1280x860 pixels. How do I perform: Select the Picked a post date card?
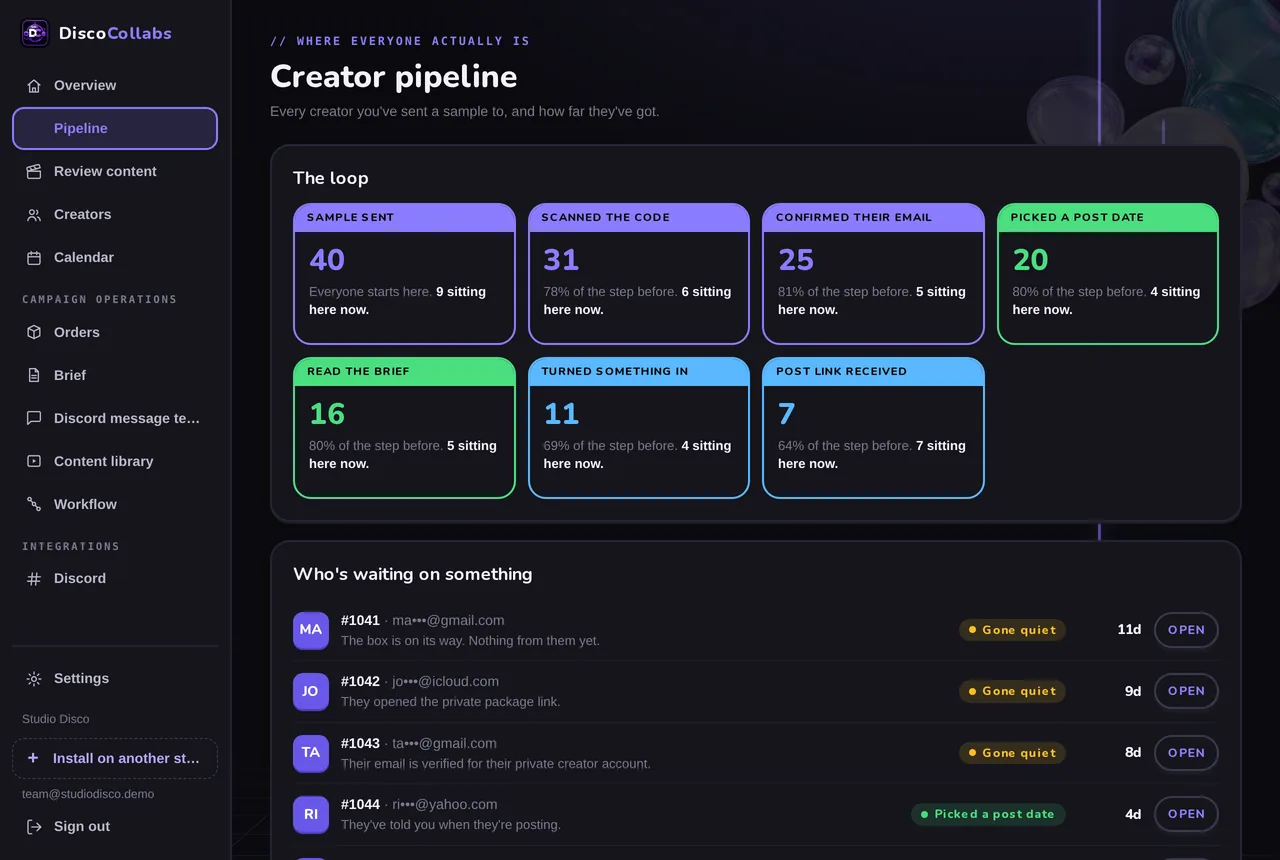click(x=1108, y=274)
